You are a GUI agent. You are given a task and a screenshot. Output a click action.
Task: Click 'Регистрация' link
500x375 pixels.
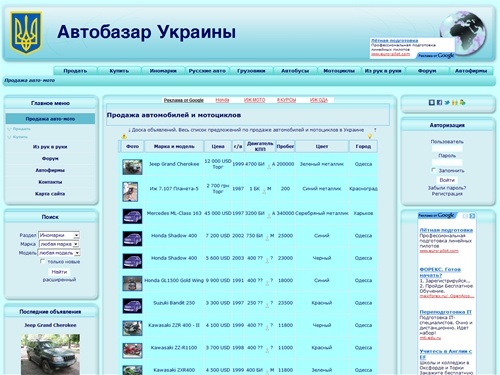coord(447,194)
